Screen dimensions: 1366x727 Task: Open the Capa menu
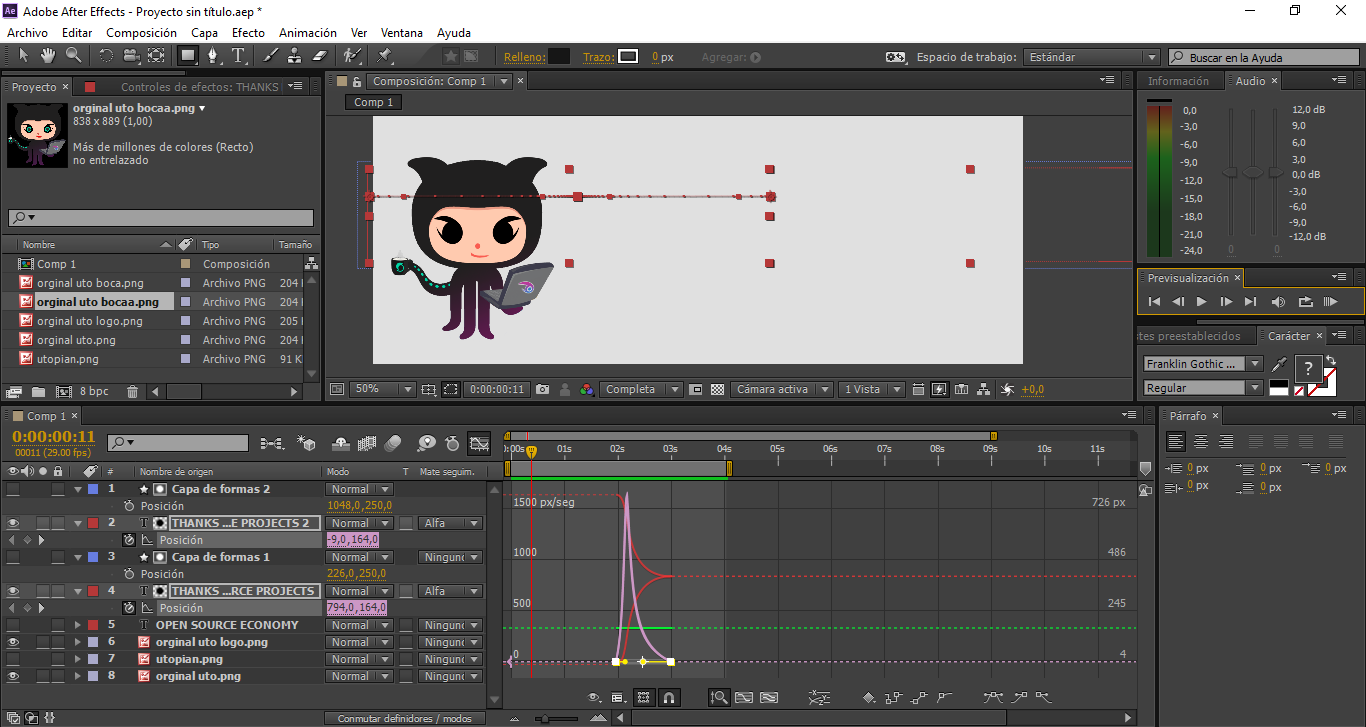coord(205,33)
